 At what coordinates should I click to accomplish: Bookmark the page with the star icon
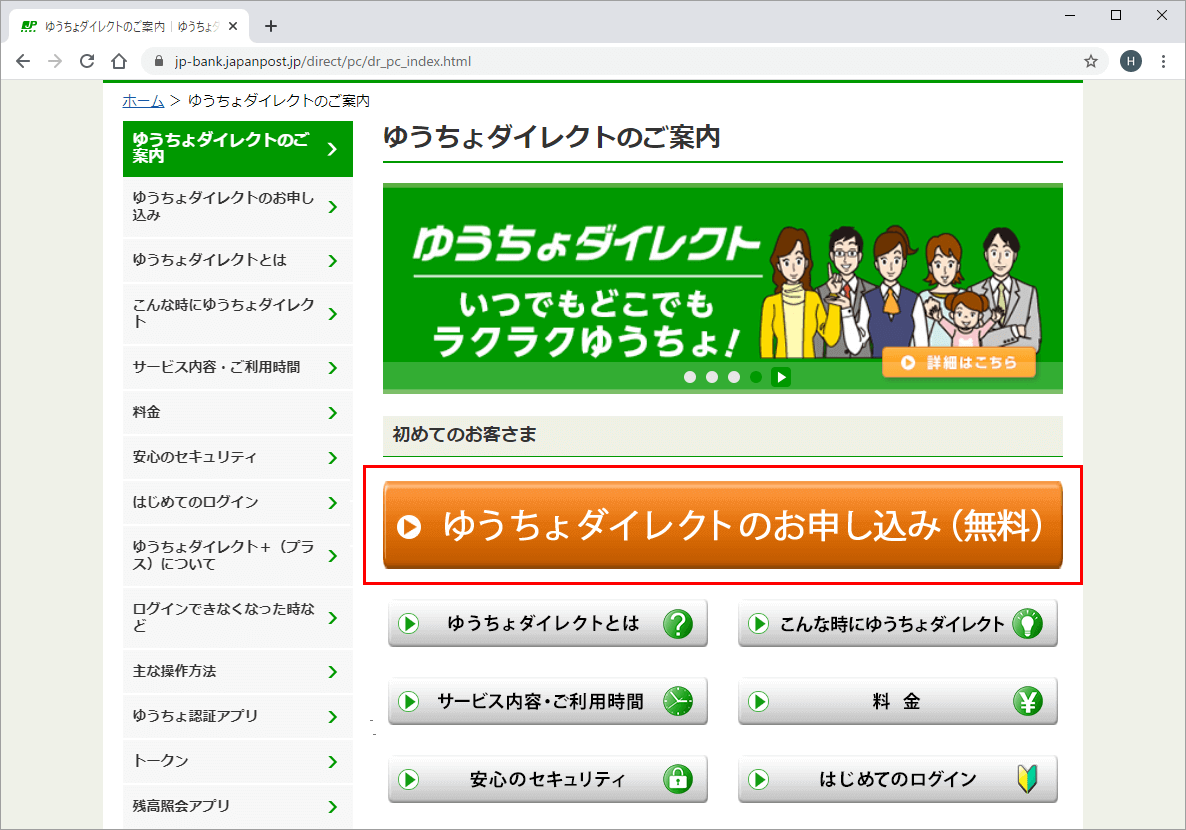point(1091,61)
